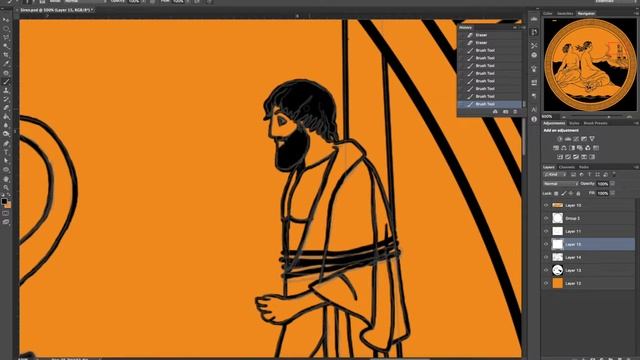640x360 pixels.
Task: Click the foreground color swatch
Action: tap(4, 201)
